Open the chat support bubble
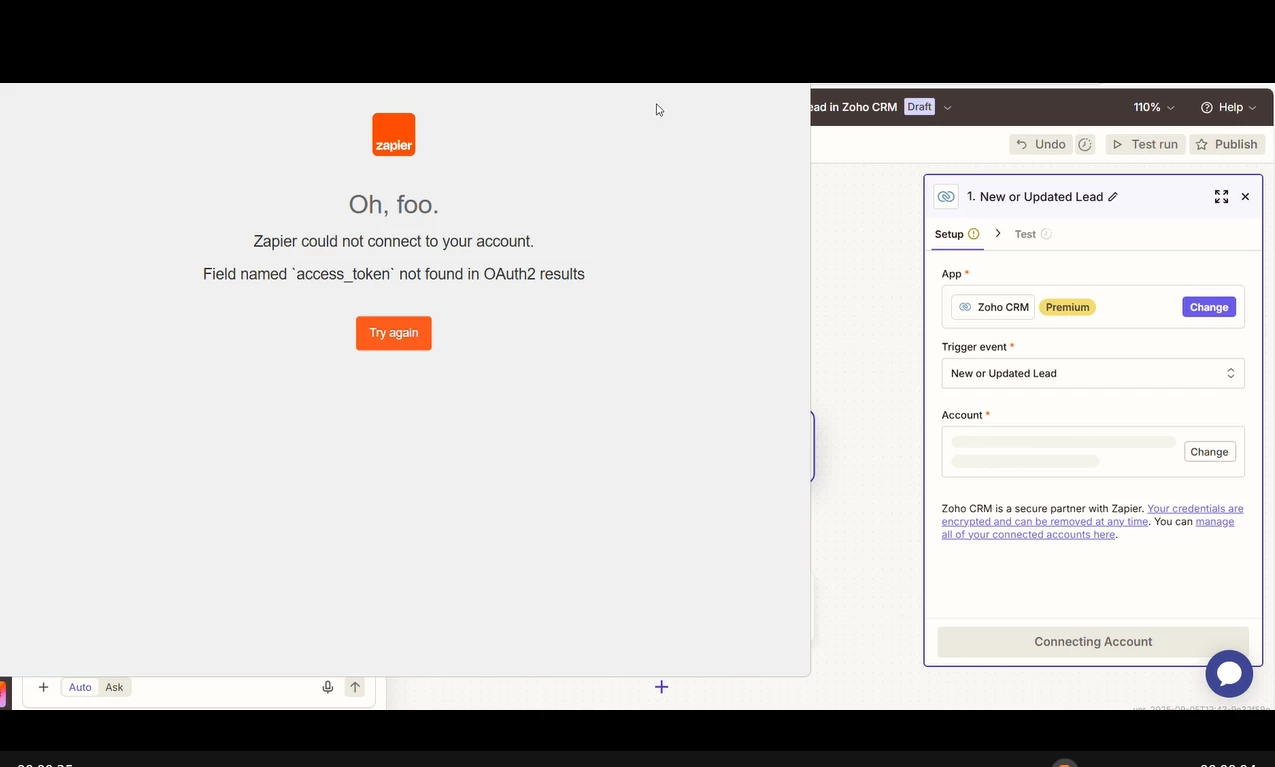1275x767 pixels. [x=1229, y=674]
